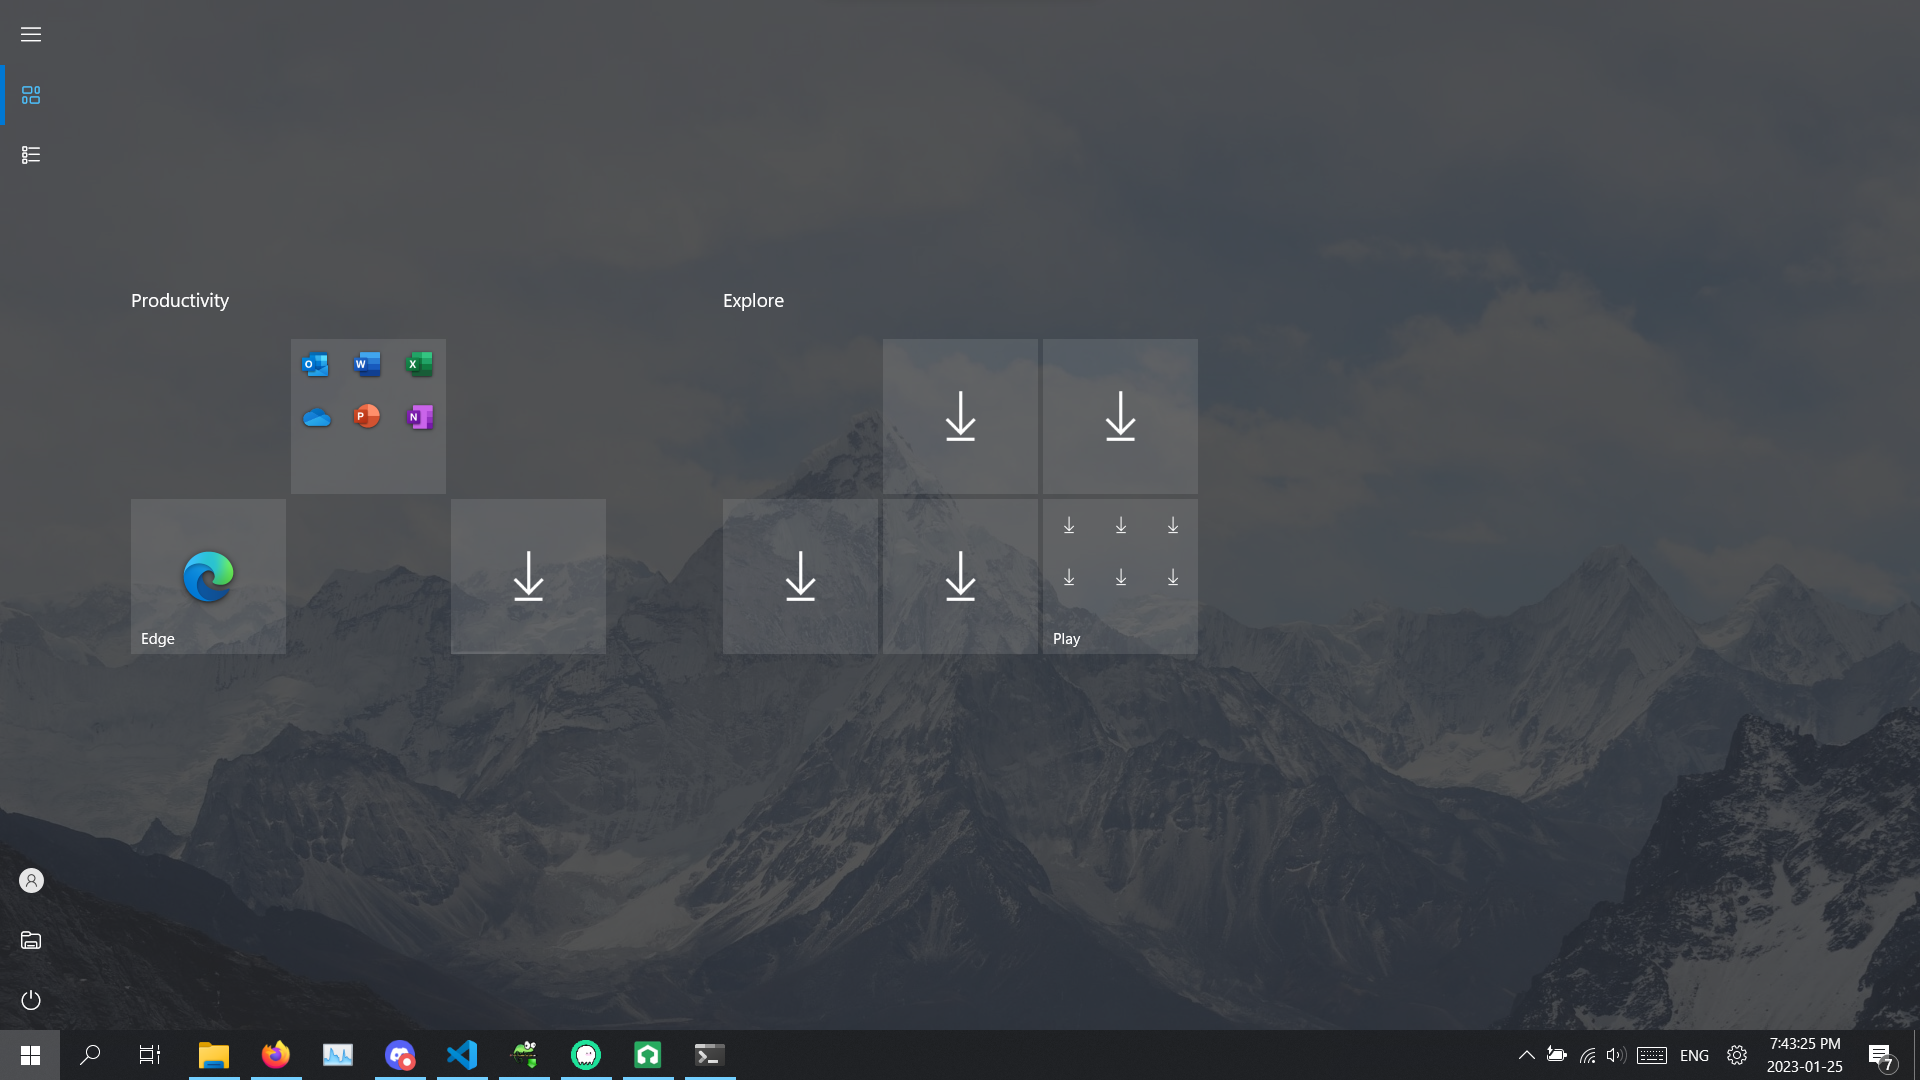1920x1080 pixels.
Task: Show hidden system tray icons chevron
Action: pos(1526,1055)
